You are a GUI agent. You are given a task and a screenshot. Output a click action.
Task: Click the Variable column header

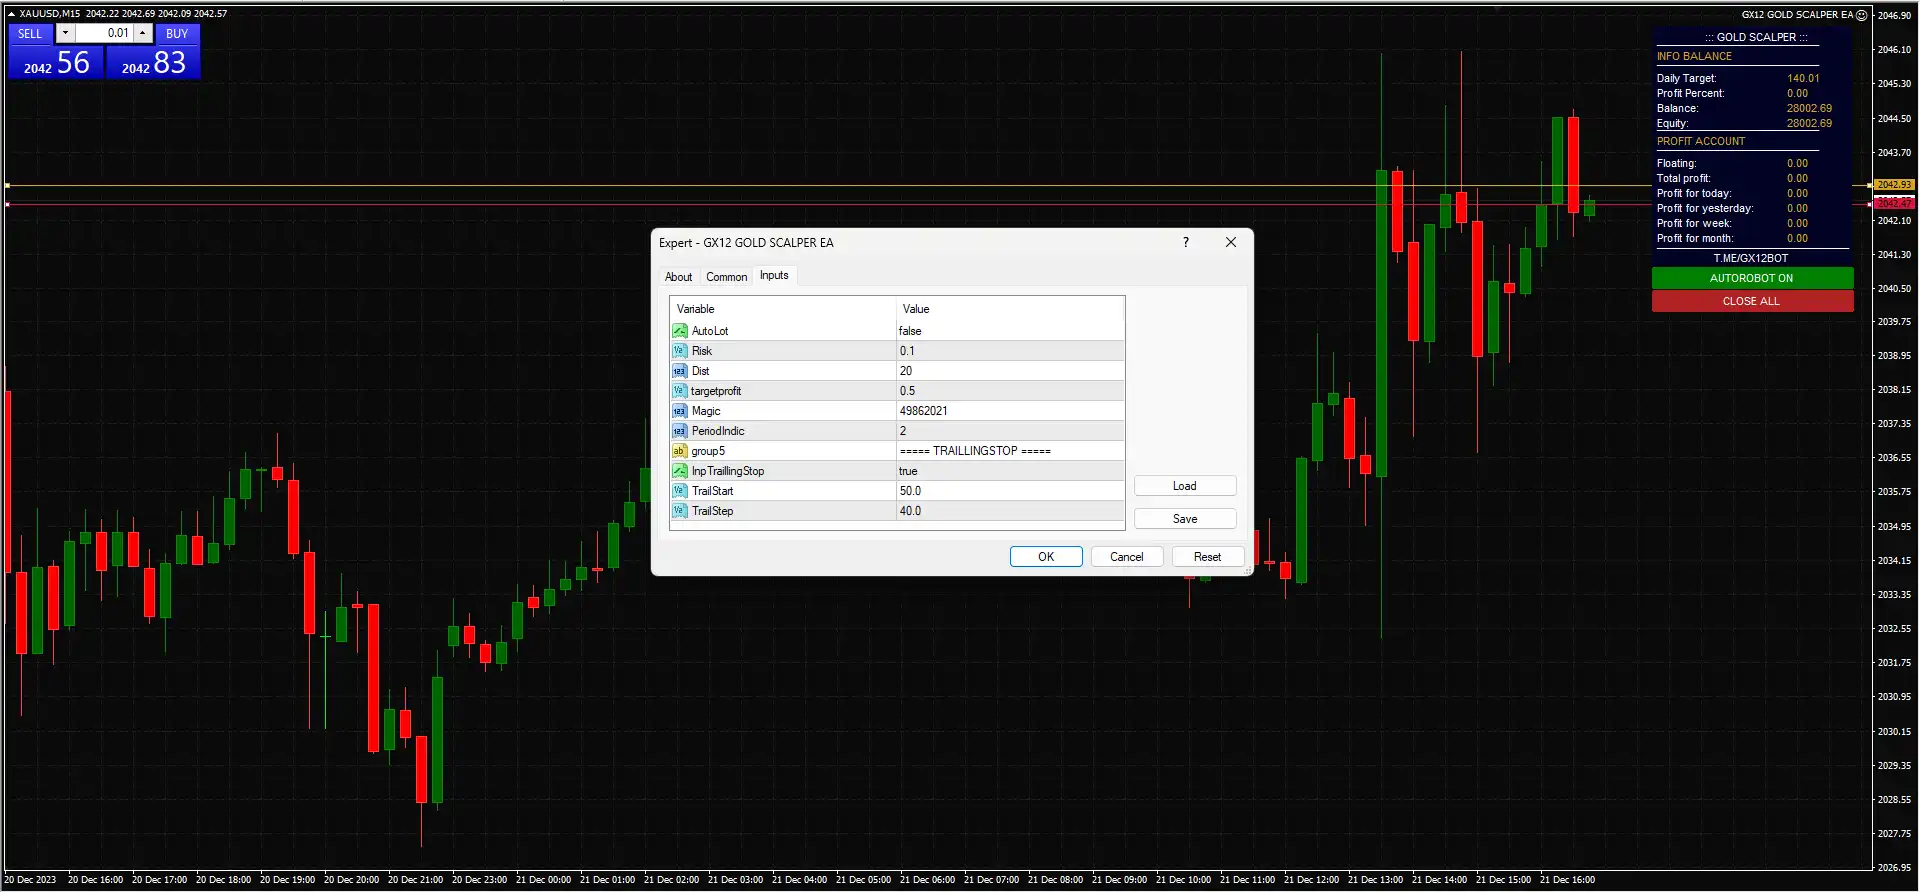tap(783, 309)
